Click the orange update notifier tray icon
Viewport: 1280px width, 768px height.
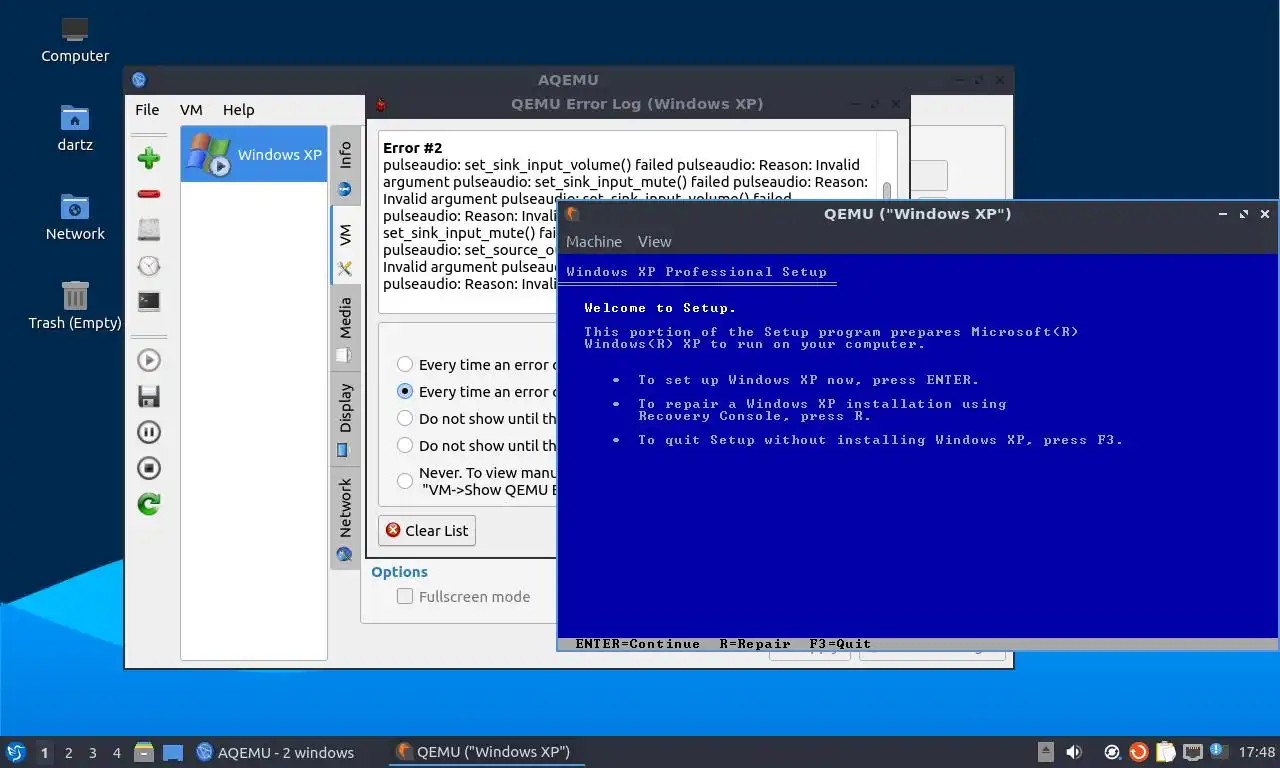coord(1138,752)
